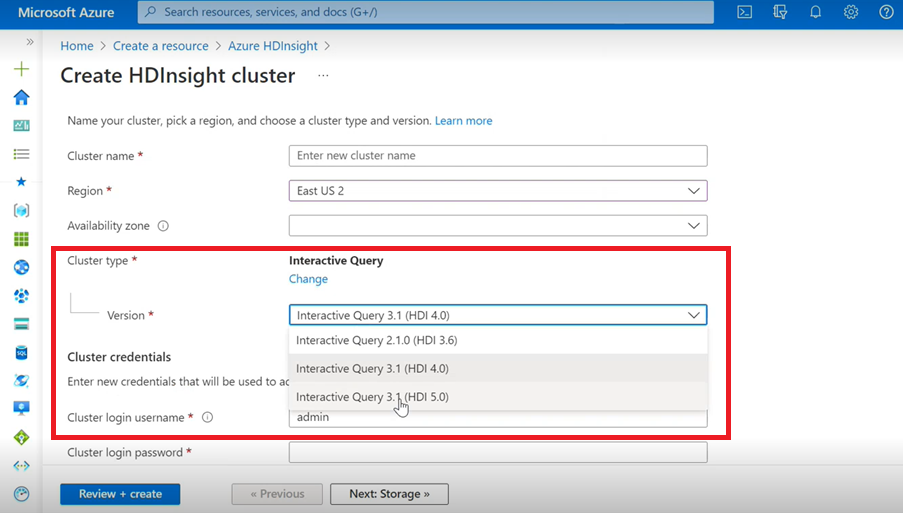Click the Microsoft Azure logo text
The height and width of the screenshot is (513, 903).
(x=66, y=12)
